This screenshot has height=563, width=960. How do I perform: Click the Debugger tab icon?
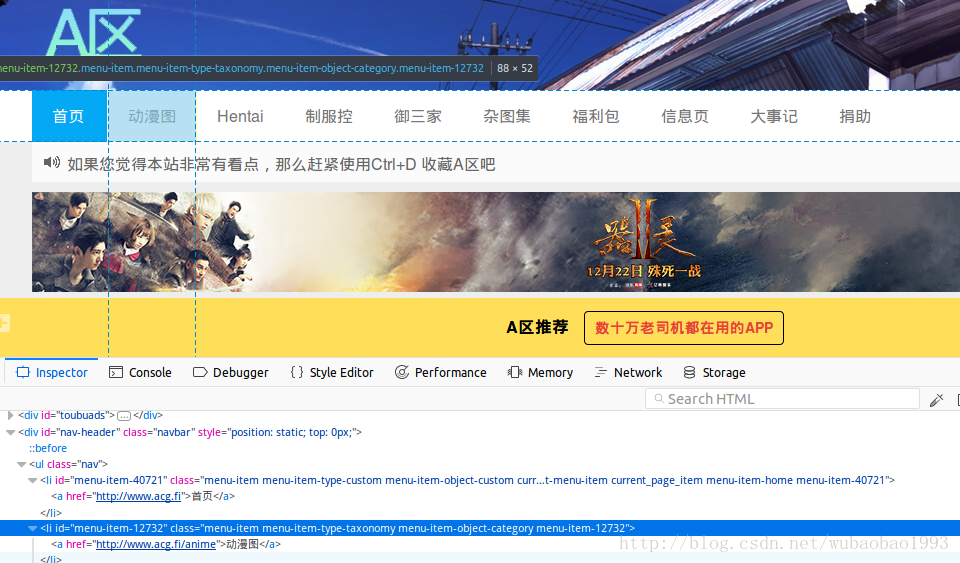pos(200,372)
